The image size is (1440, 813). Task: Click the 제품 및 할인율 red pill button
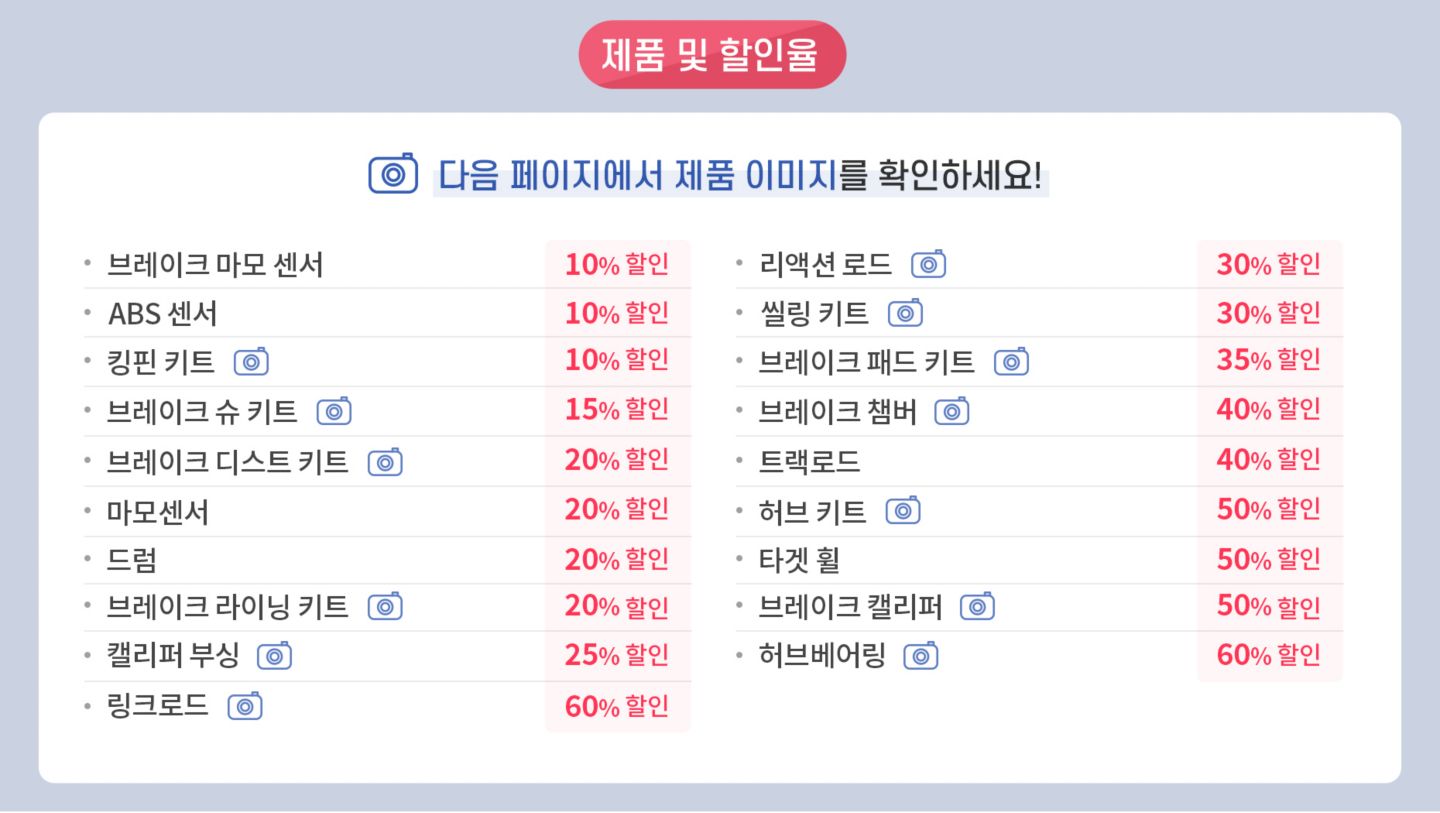[x=712, y=55]
